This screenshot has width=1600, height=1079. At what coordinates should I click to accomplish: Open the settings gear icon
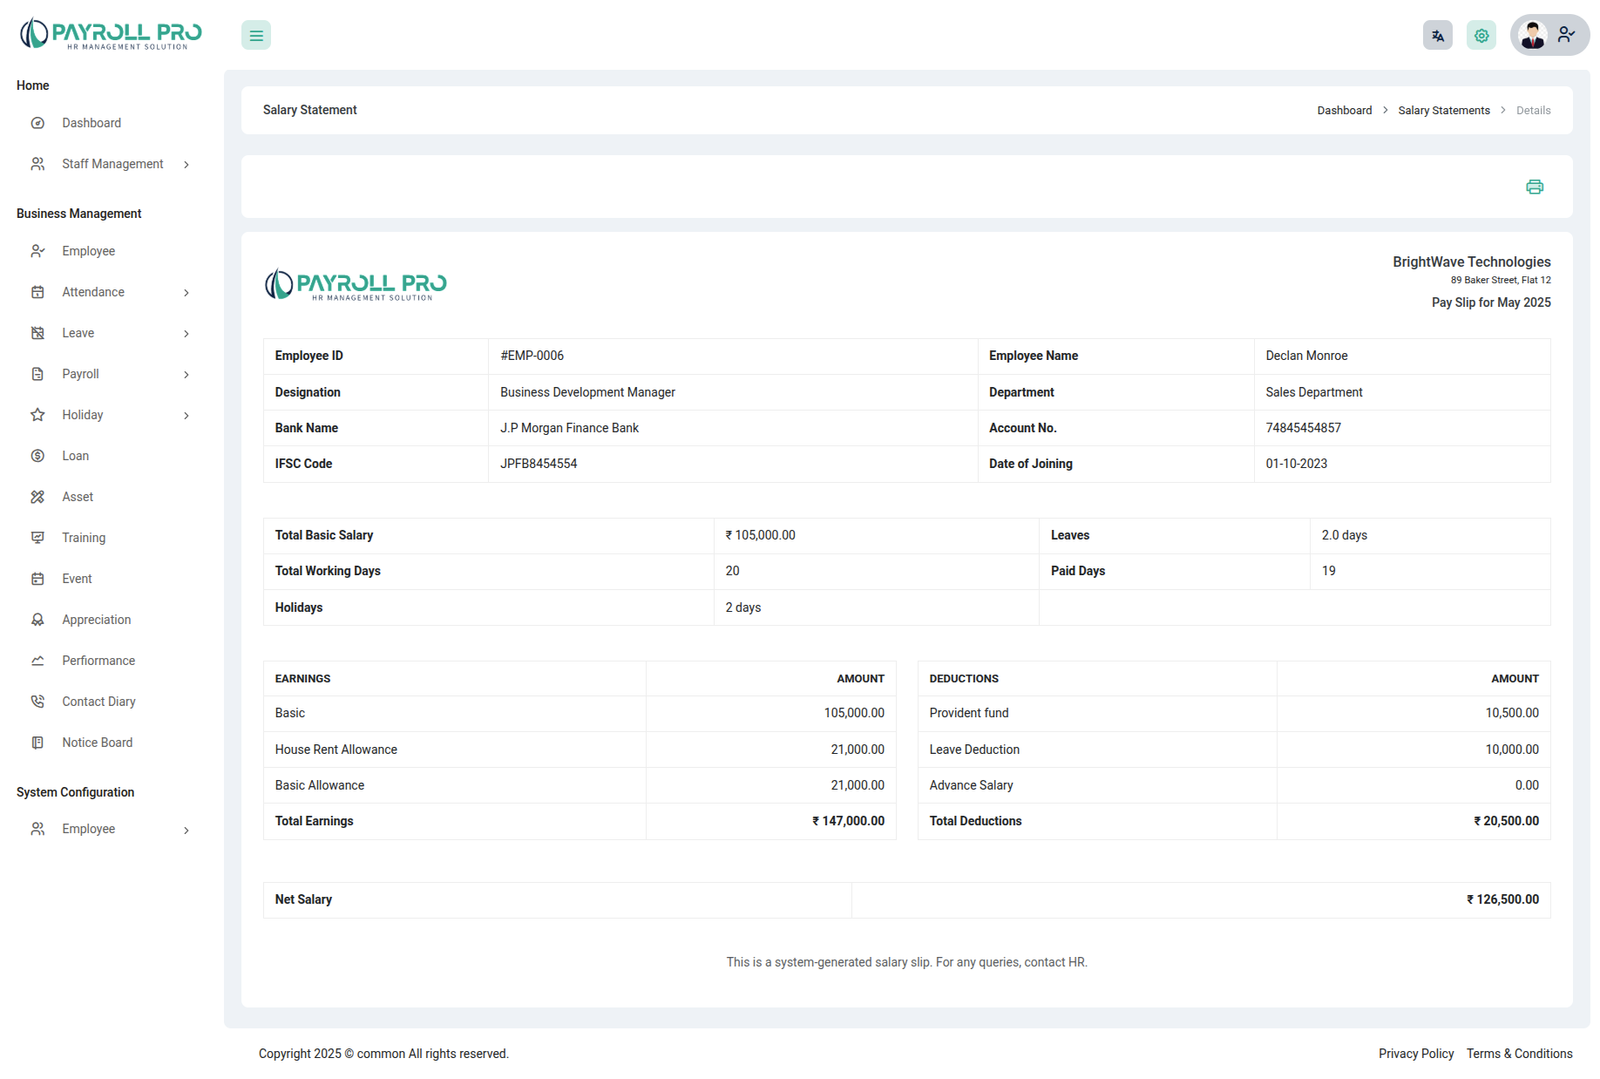click(x=1481, y=35)
